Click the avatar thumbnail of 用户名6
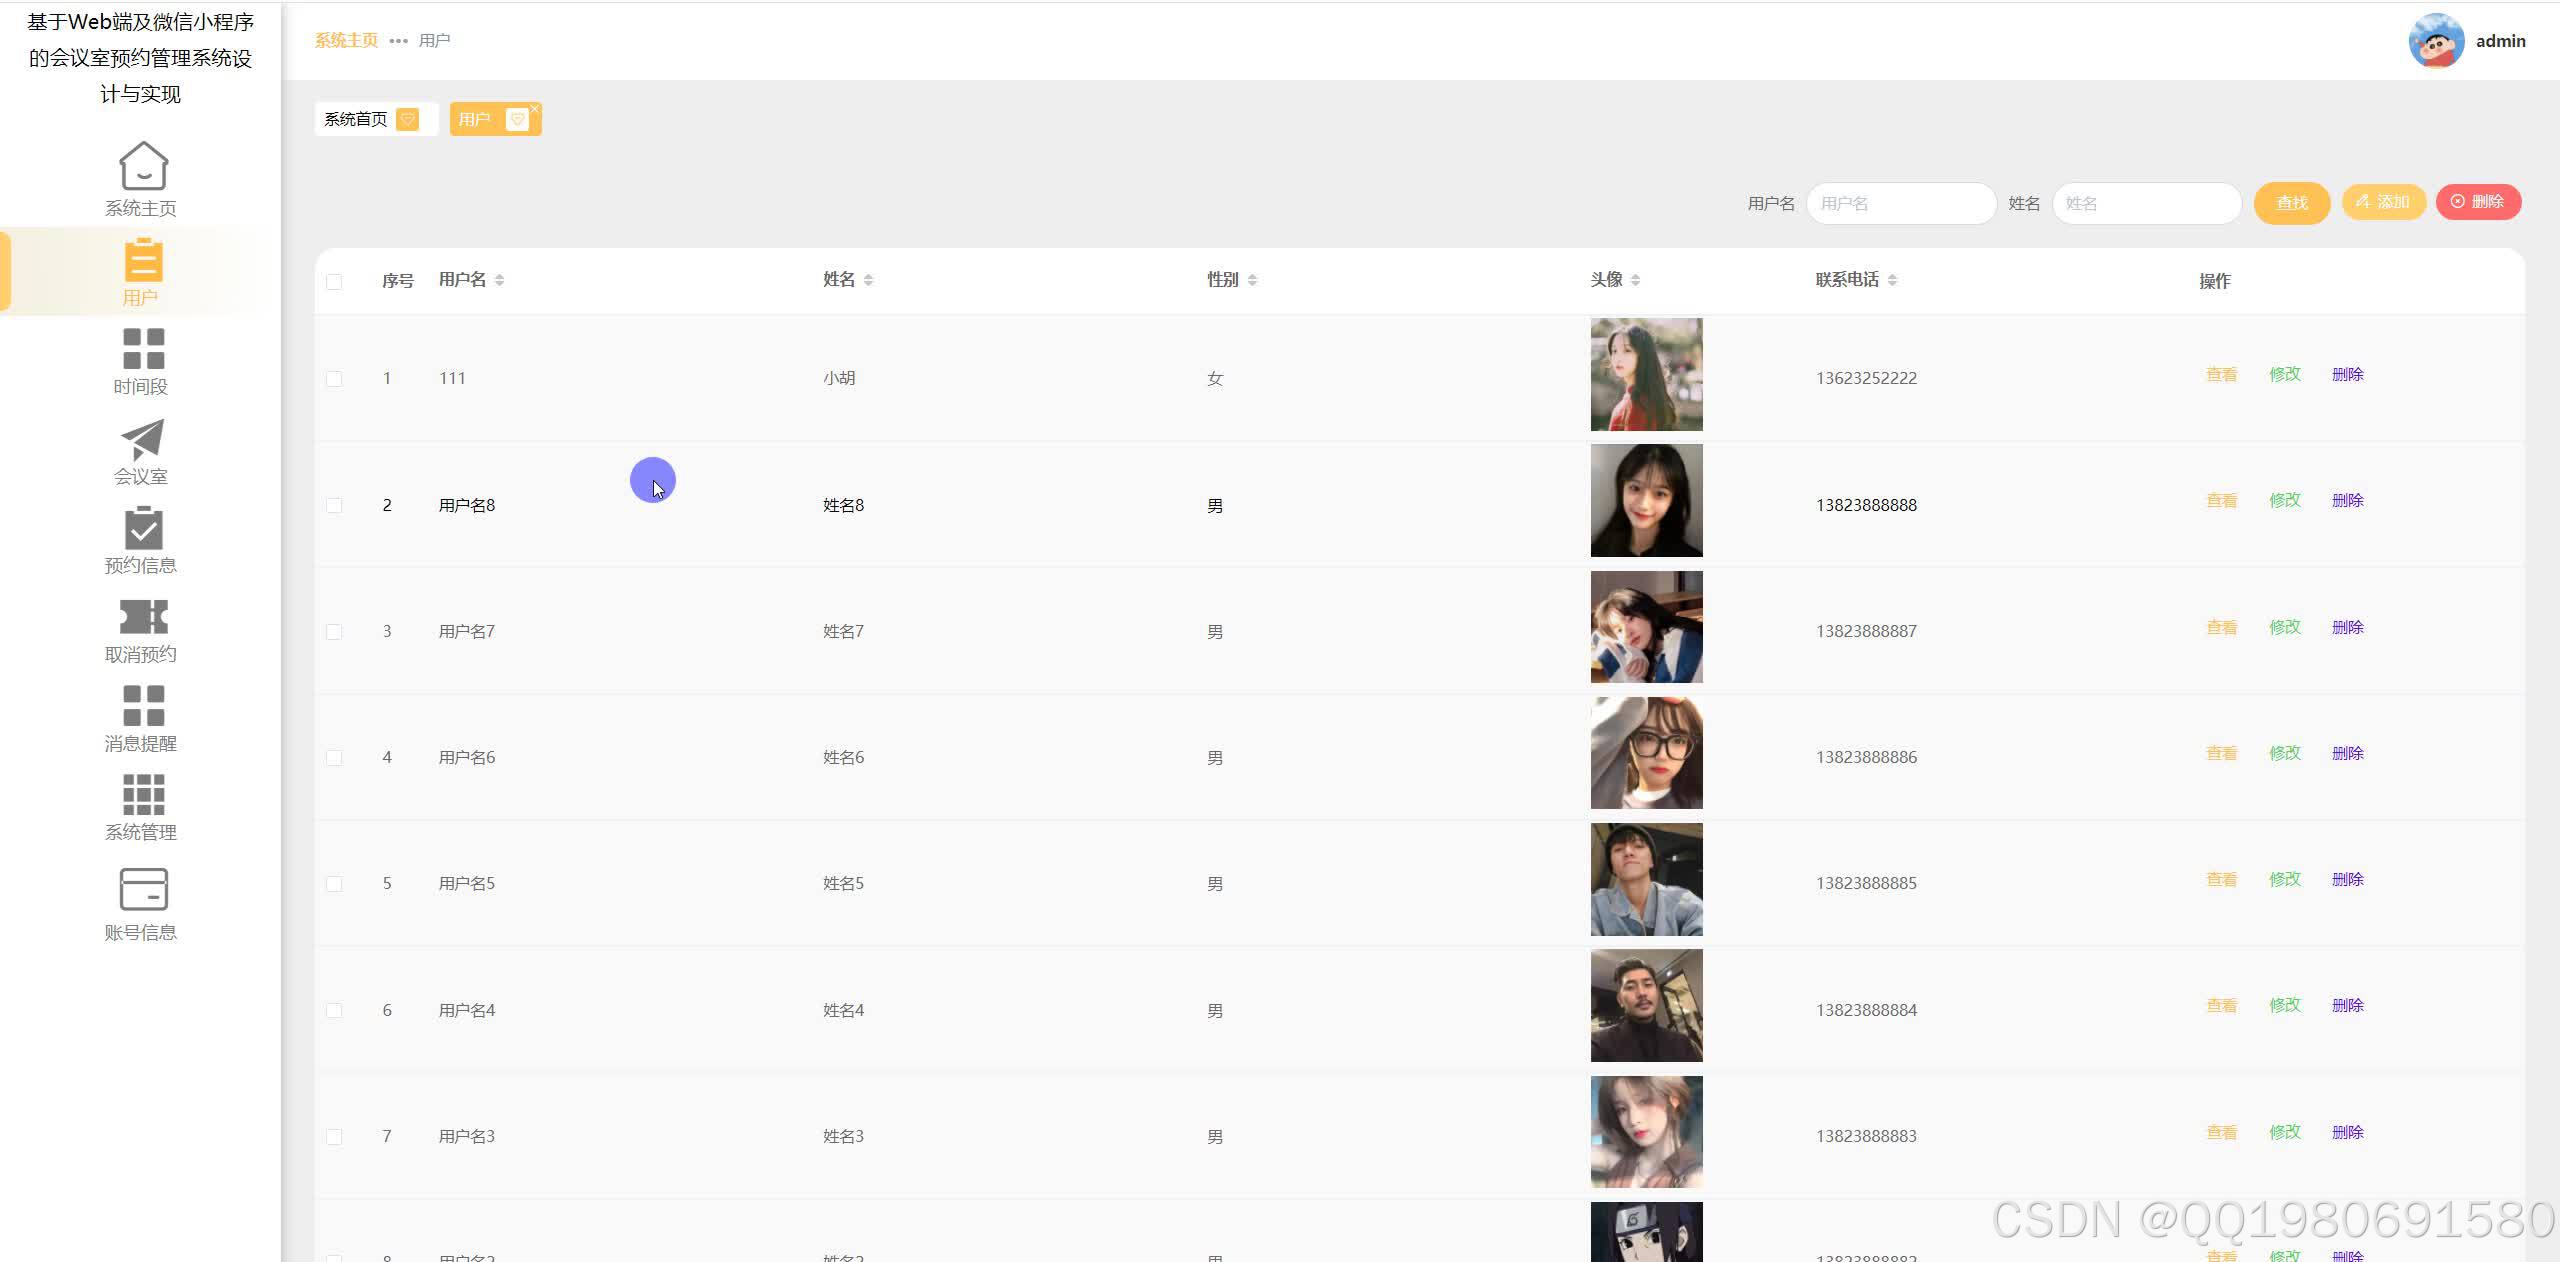The image size is (2560, 1262). click(x=1646, y=753)
